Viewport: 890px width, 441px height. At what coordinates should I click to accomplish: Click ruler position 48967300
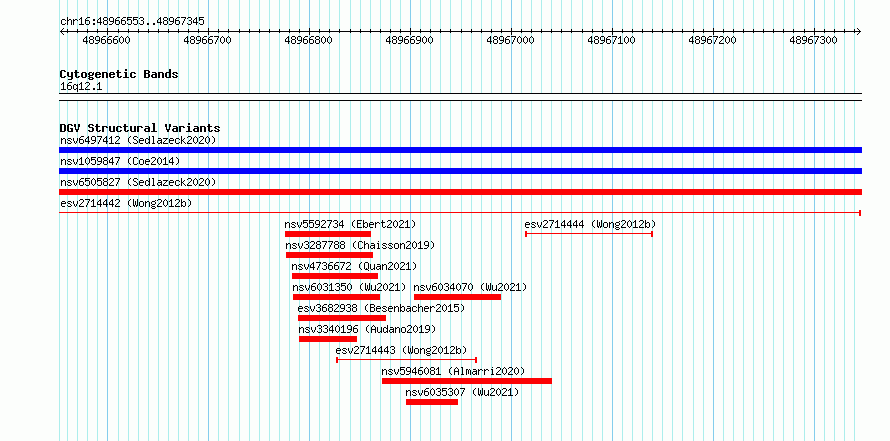pos(813,40)
